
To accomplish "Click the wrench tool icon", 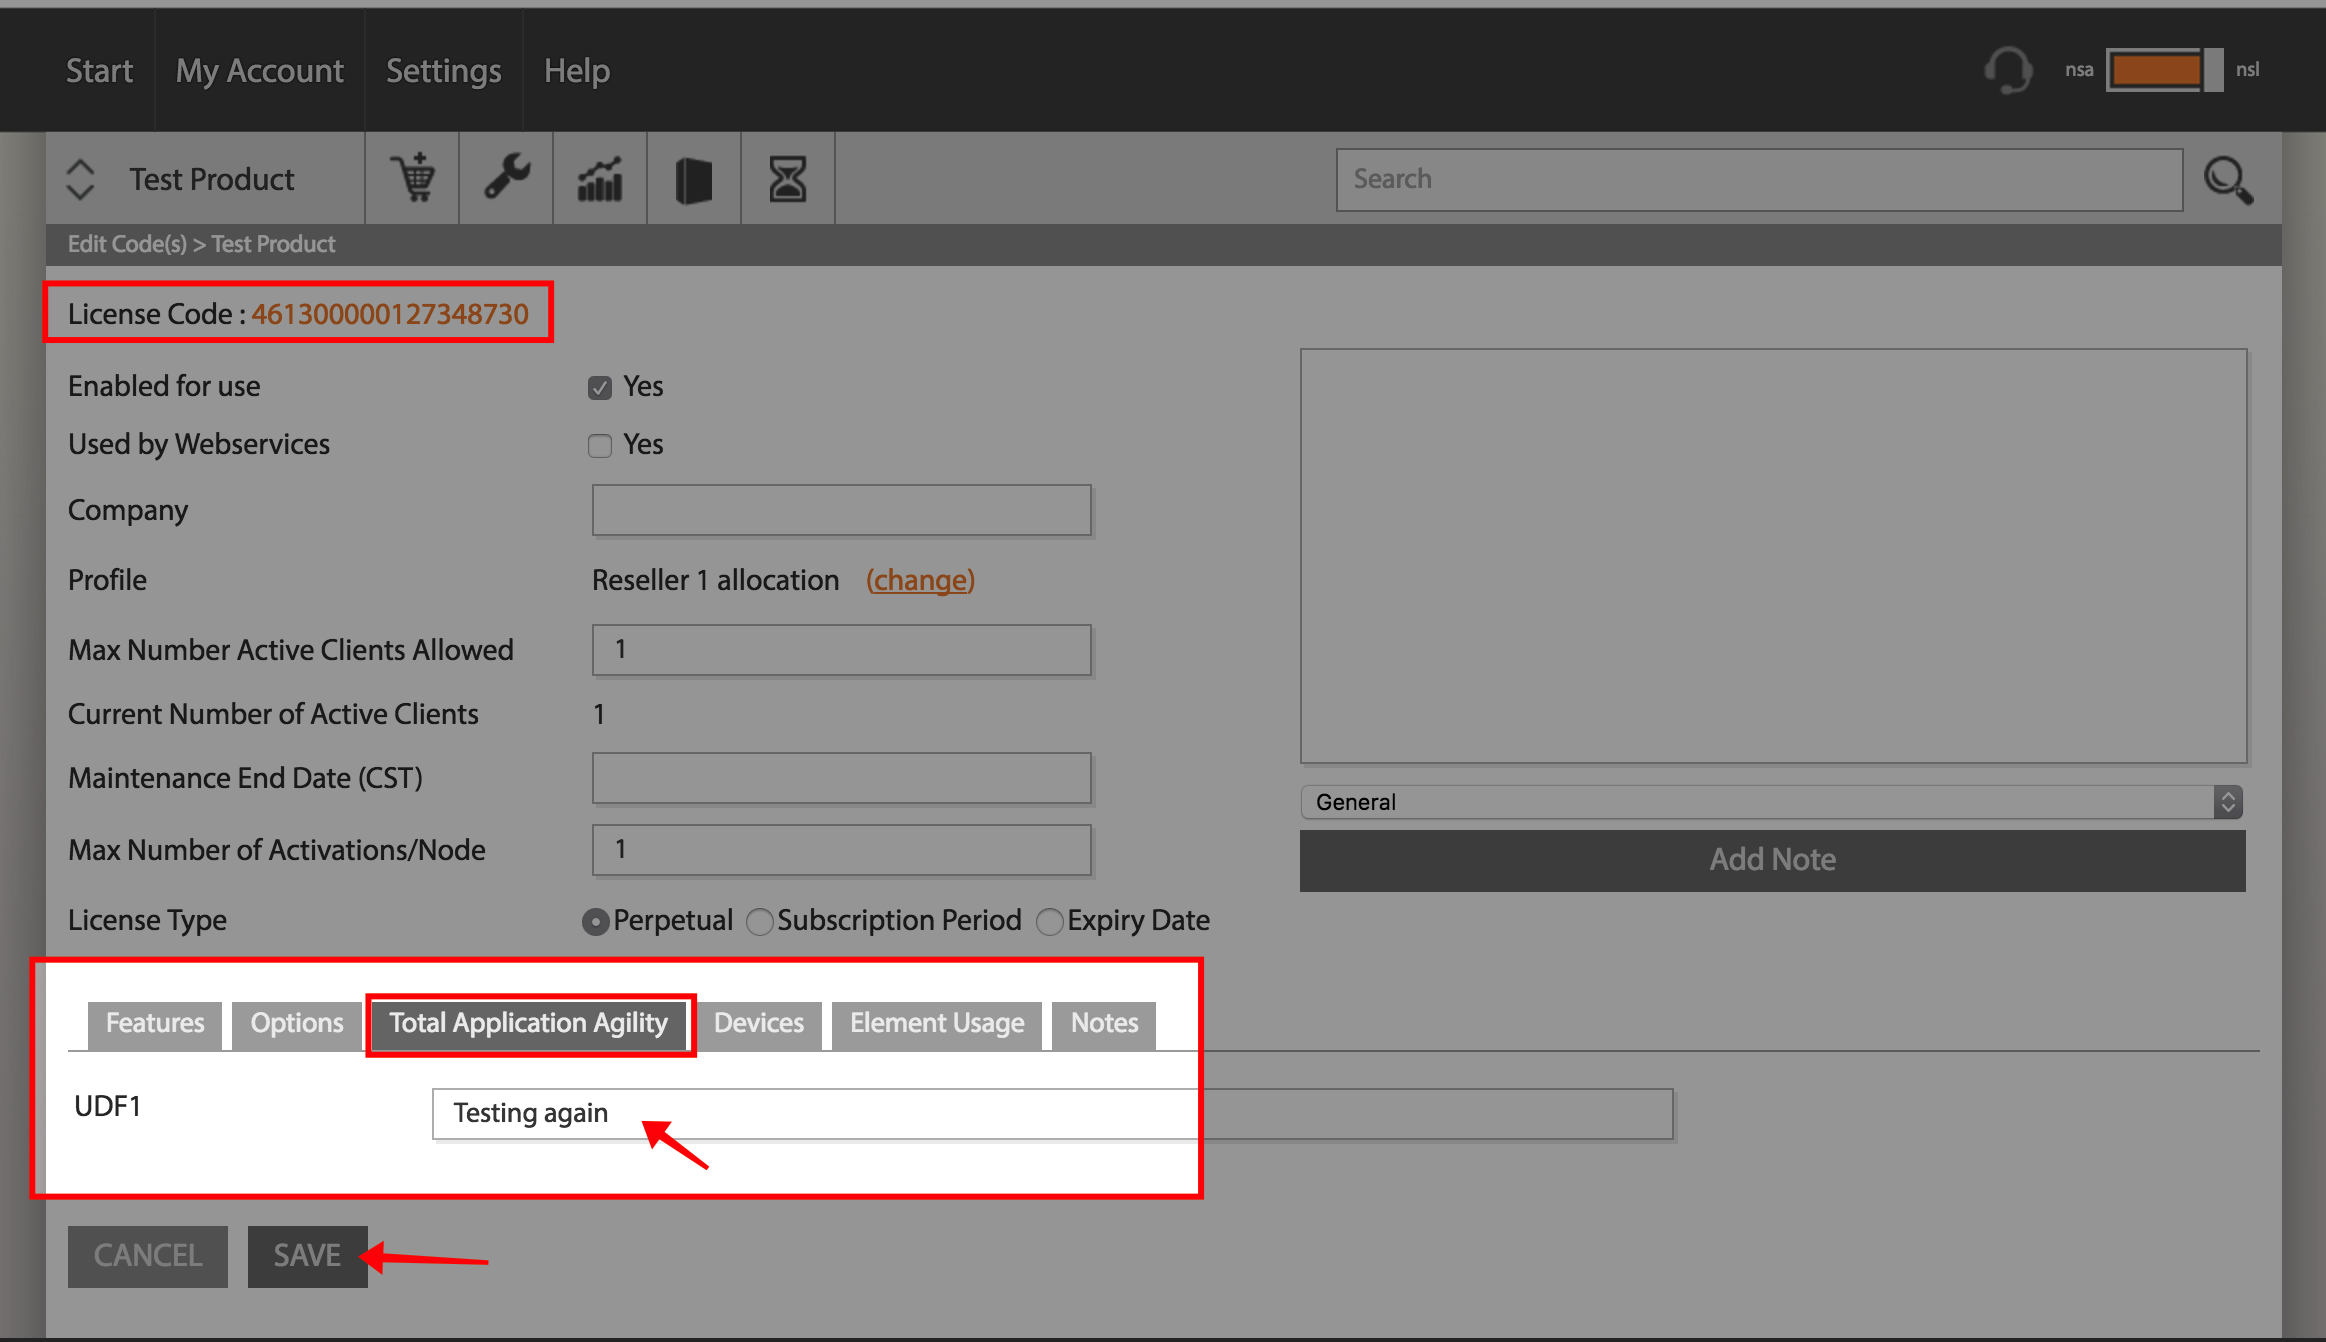I will point(507,178).
